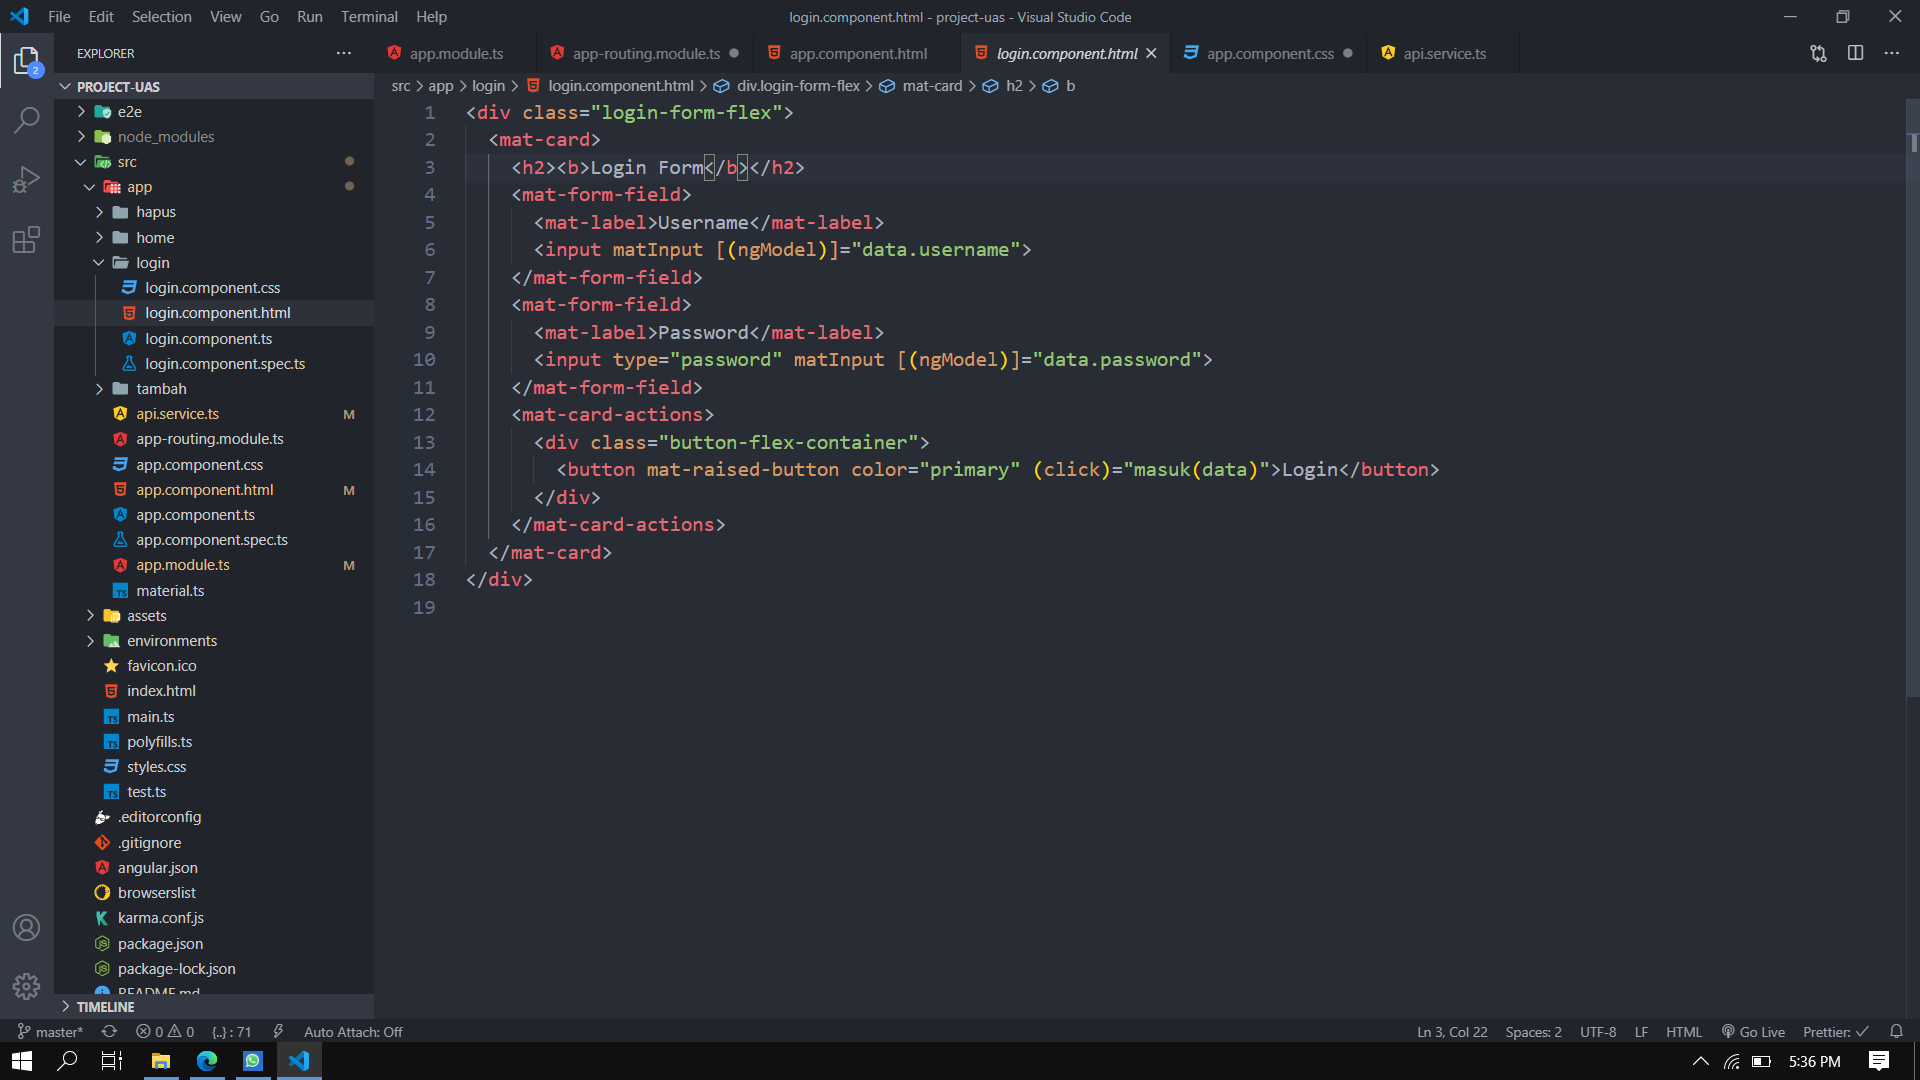Split the editor to the right

coord(1855,53)
